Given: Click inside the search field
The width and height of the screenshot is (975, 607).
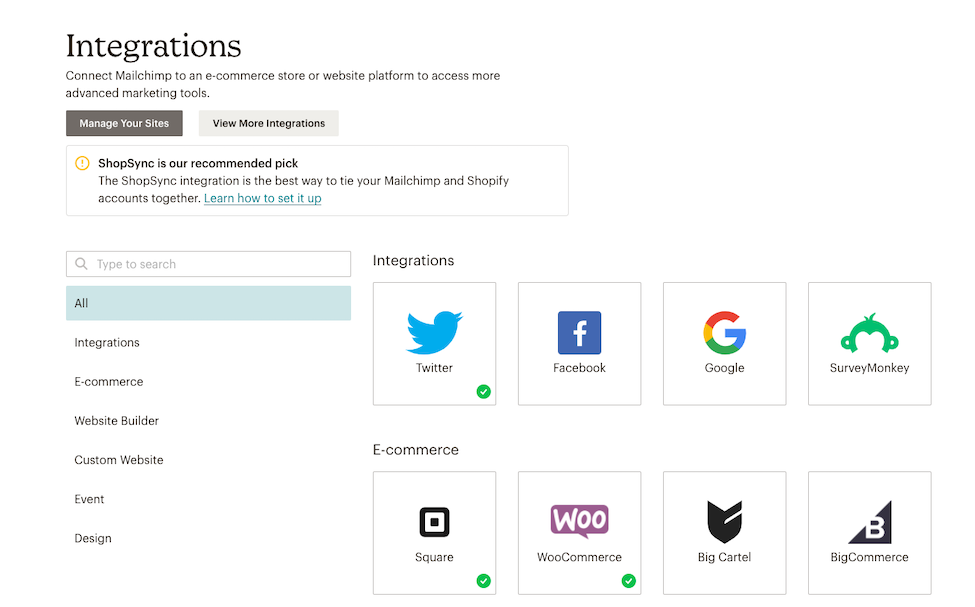Looking at the screenshot, I should pyautogui.click(x=208, y=263).
